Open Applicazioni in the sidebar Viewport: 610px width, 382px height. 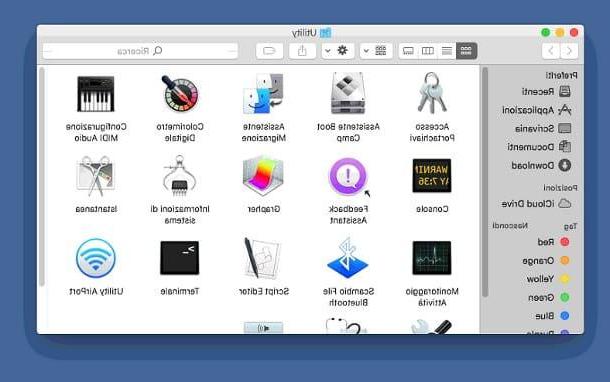[536, 110]
